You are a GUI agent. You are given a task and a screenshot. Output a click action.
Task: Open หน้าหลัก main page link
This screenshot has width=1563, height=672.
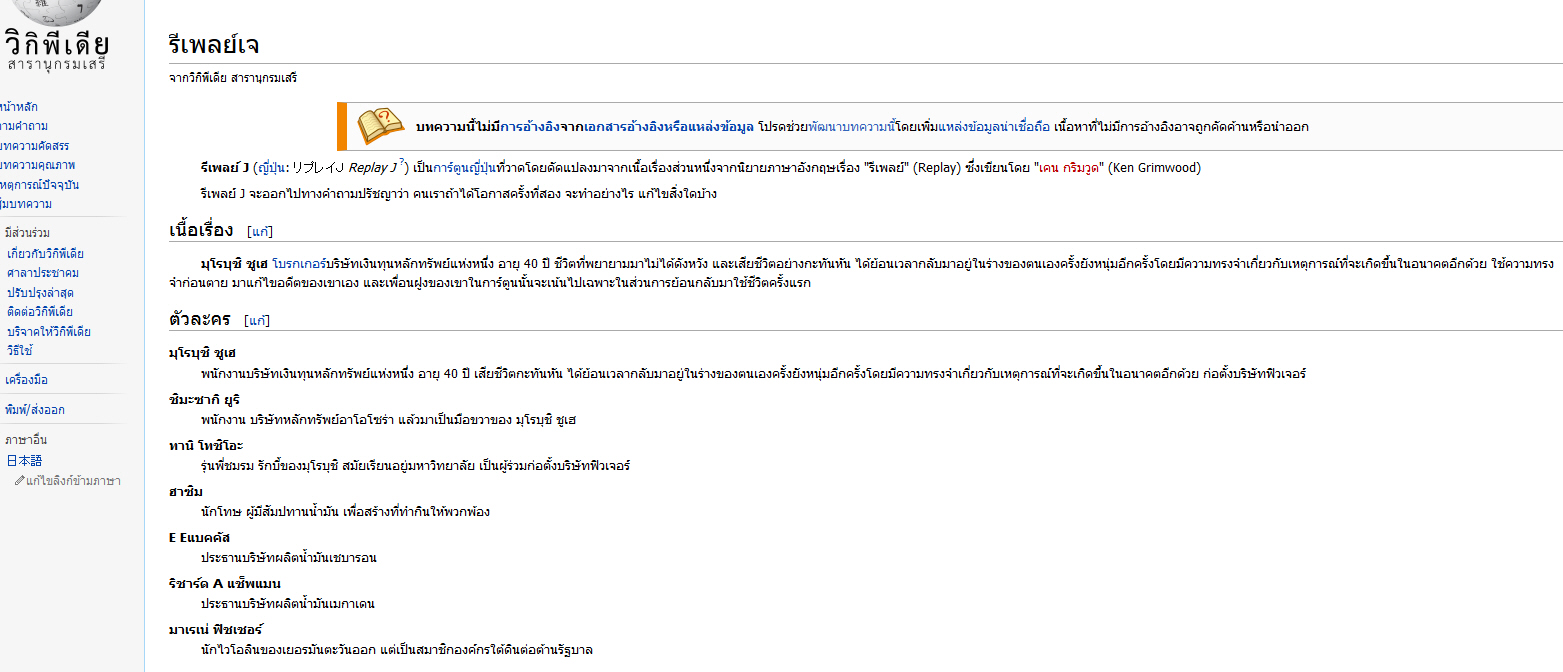tap(20, 107)
